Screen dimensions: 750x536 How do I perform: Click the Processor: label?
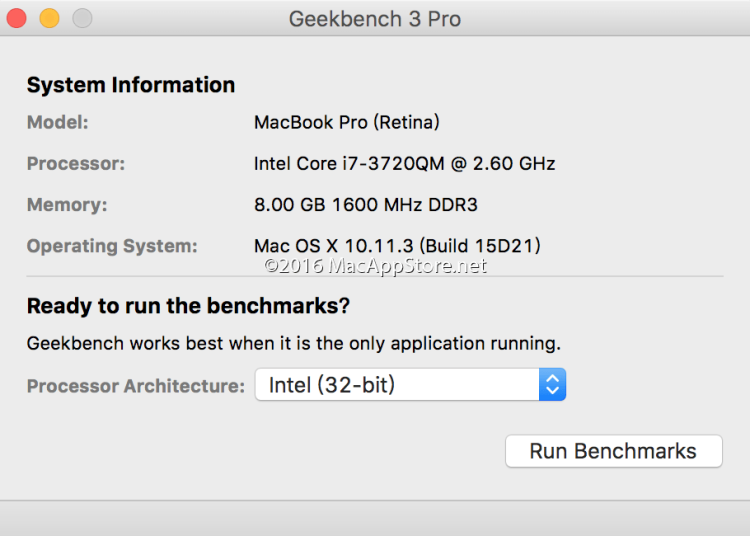(75, 164)
